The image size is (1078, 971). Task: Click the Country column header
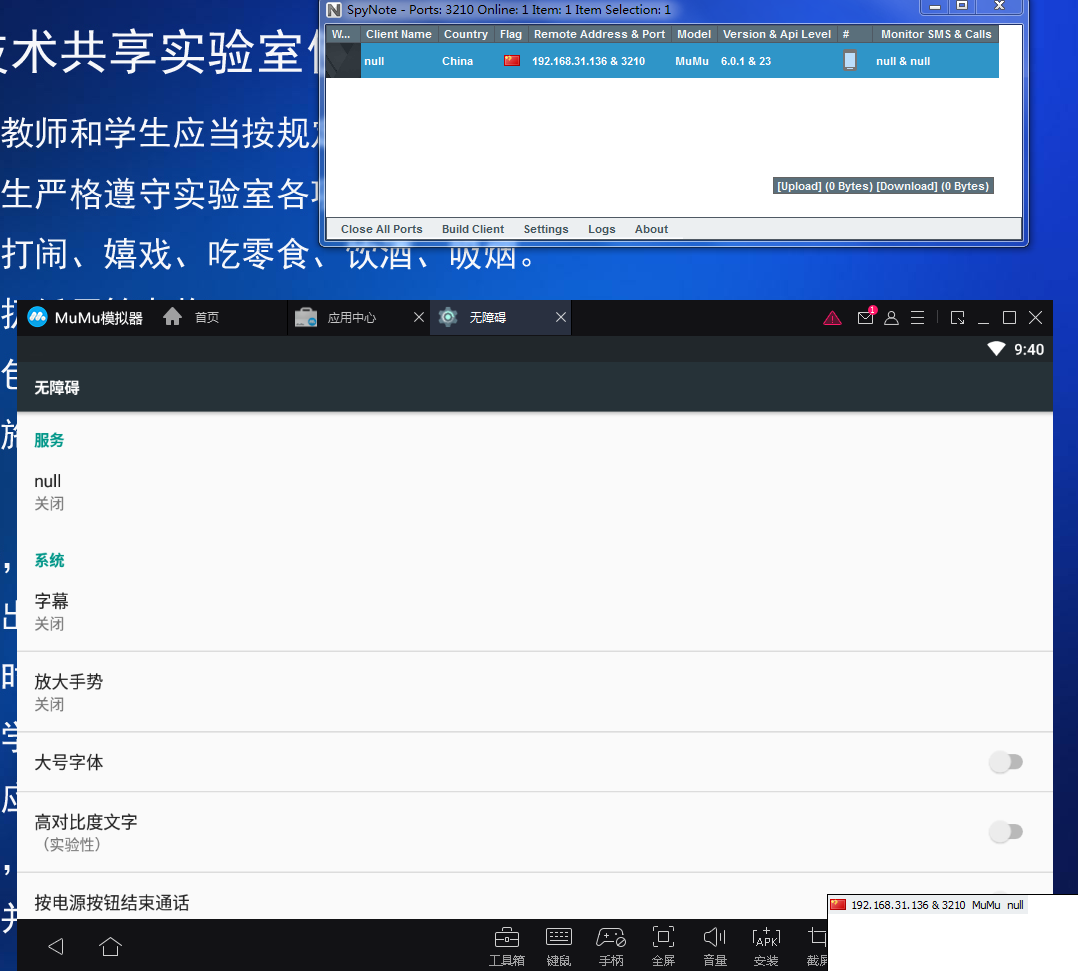pyautogui.click(x=465, y=34)
